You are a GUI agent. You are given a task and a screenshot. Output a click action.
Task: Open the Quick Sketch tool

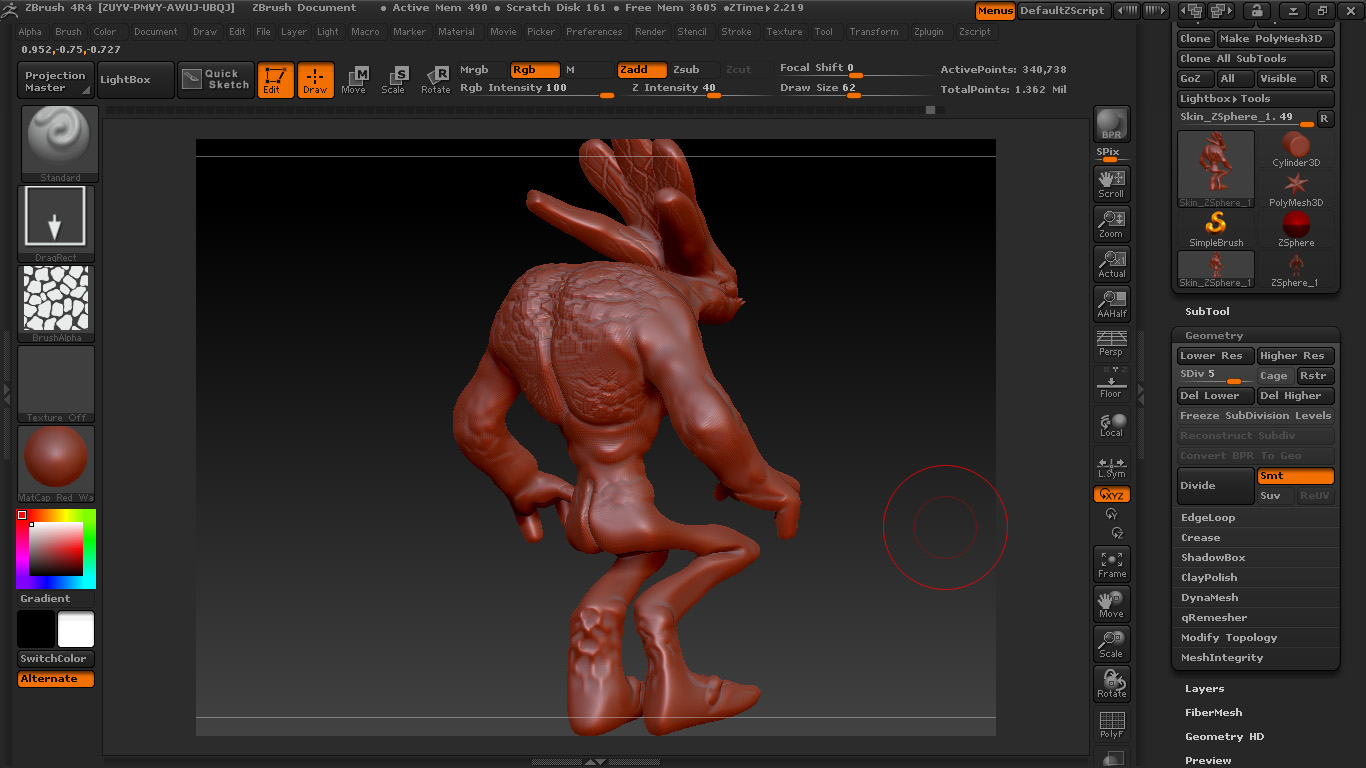(x=216, y=80)
